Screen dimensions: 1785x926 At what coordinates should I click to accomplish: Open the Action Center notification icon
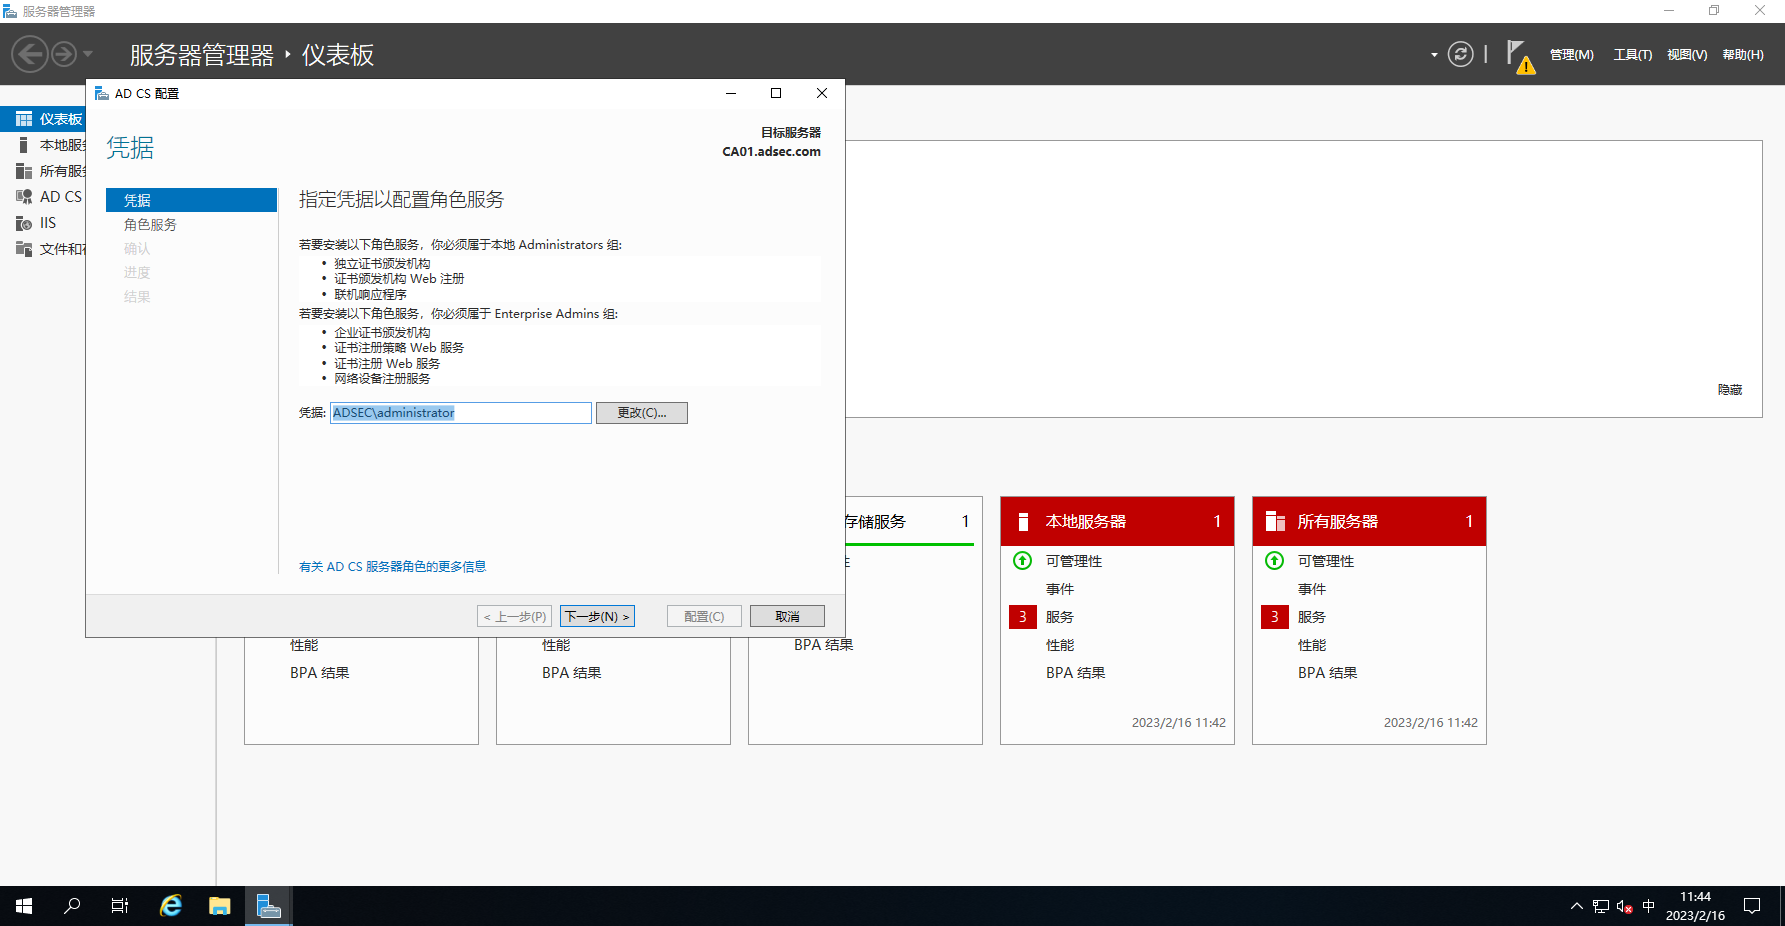pos(1752,906)
